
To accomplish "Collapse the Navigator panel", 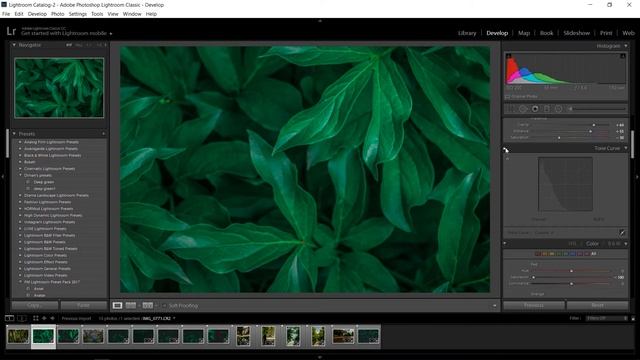I will (x=14, y=45).
